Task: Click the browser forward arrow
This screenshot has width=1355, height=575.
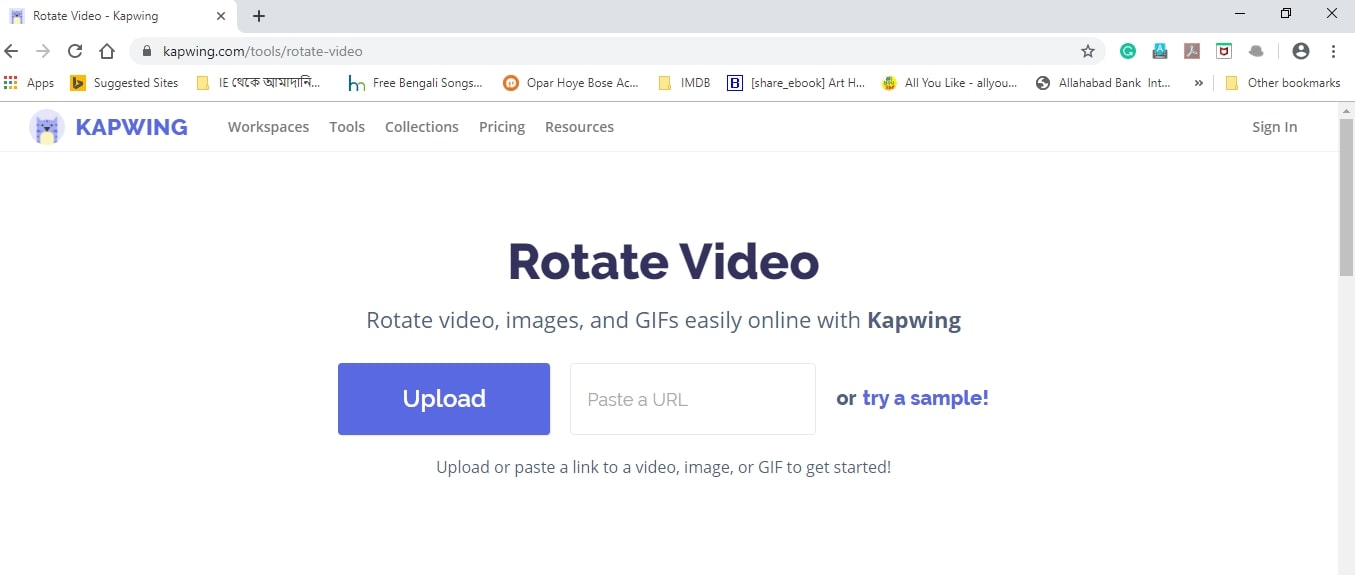Action: click(x=43, y=51)
